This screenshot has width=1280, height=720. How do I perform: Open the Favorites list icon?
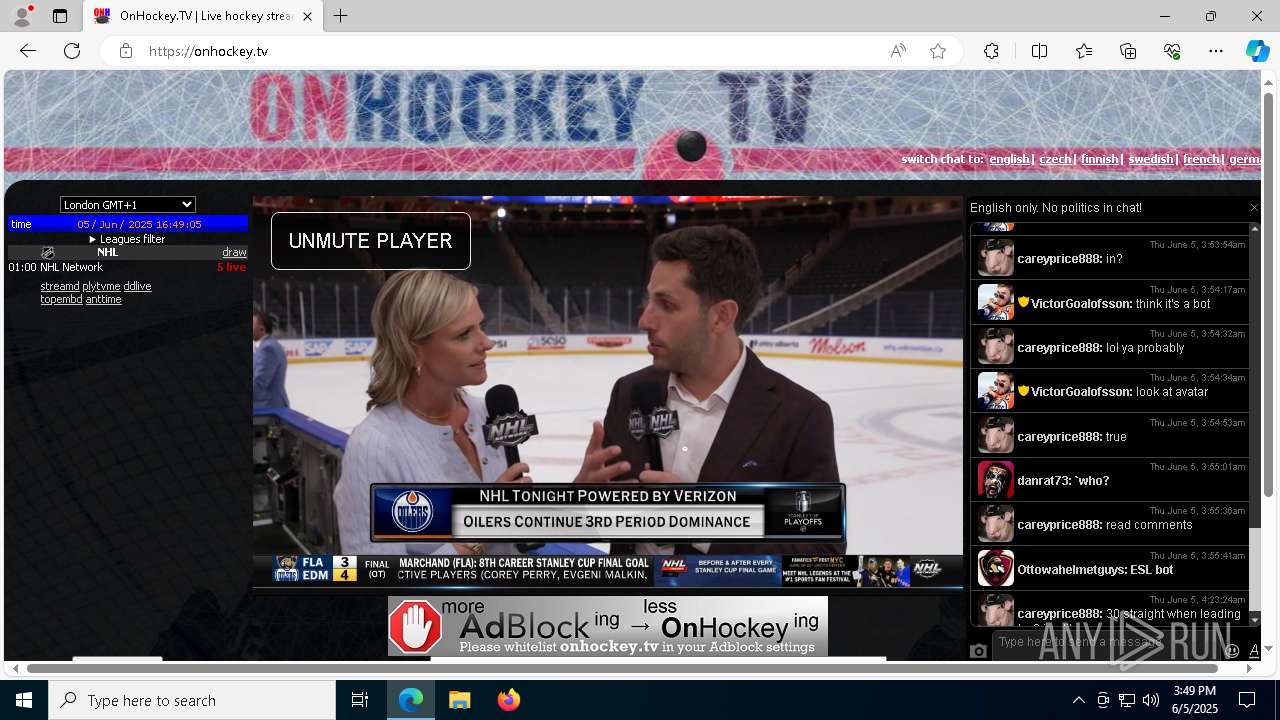pyautogui.click(x=1084, y=51)
